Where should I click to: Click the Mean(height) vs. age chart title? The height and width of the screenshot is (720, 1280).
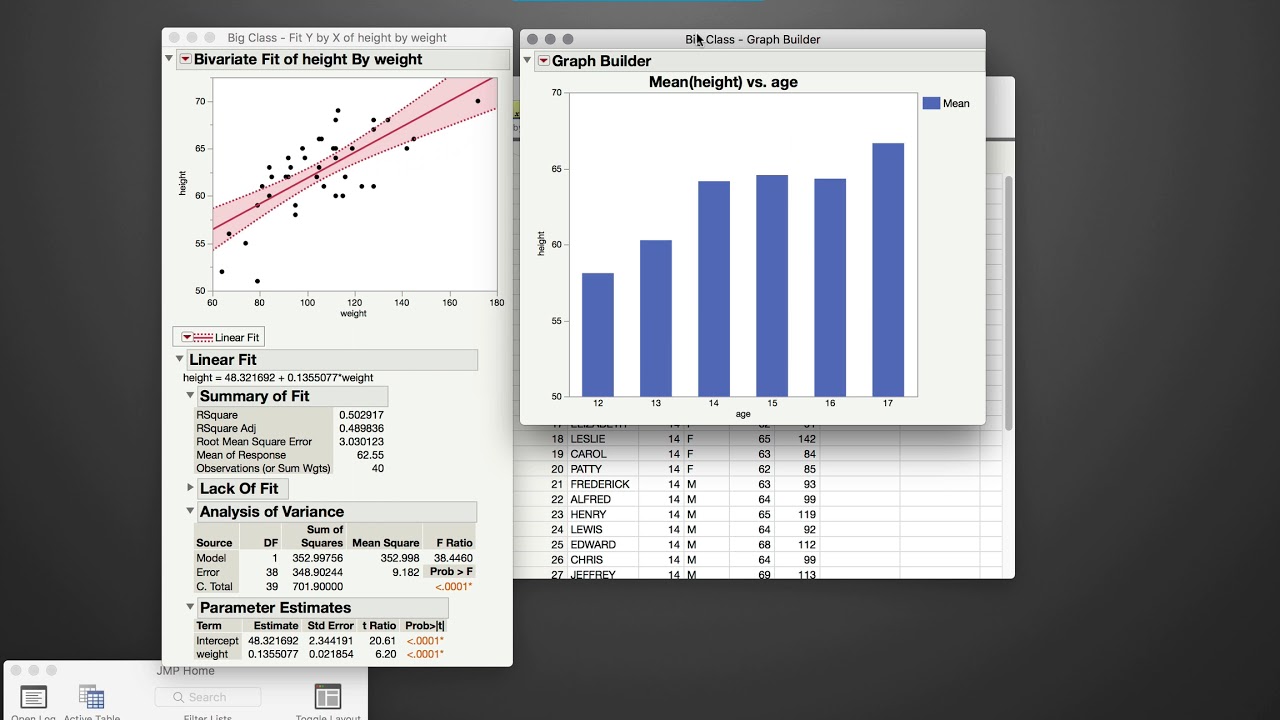point(723,82)
